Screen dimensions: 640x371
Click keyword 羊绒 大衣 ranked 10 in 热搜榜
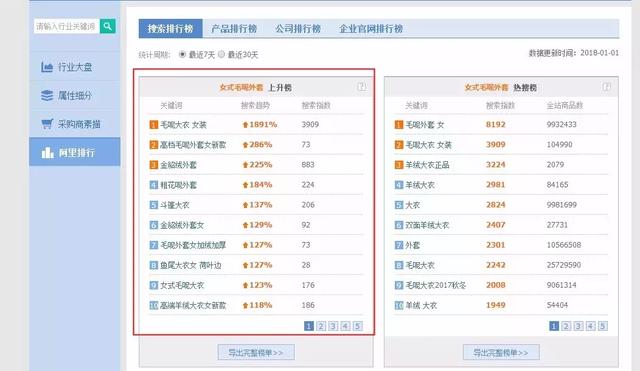point(421,305)
